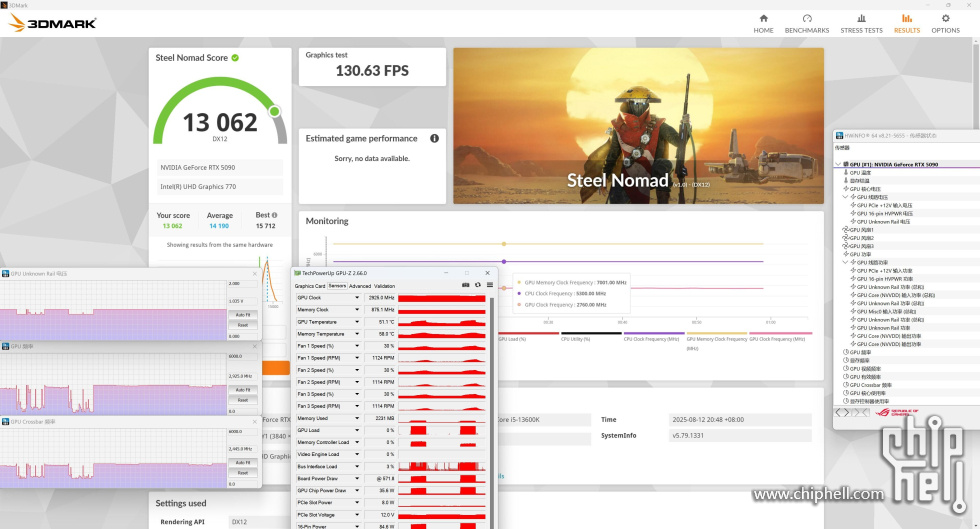Open GPU Load sensor dropdown
The image size is (980, 529).
pos(357,430)
